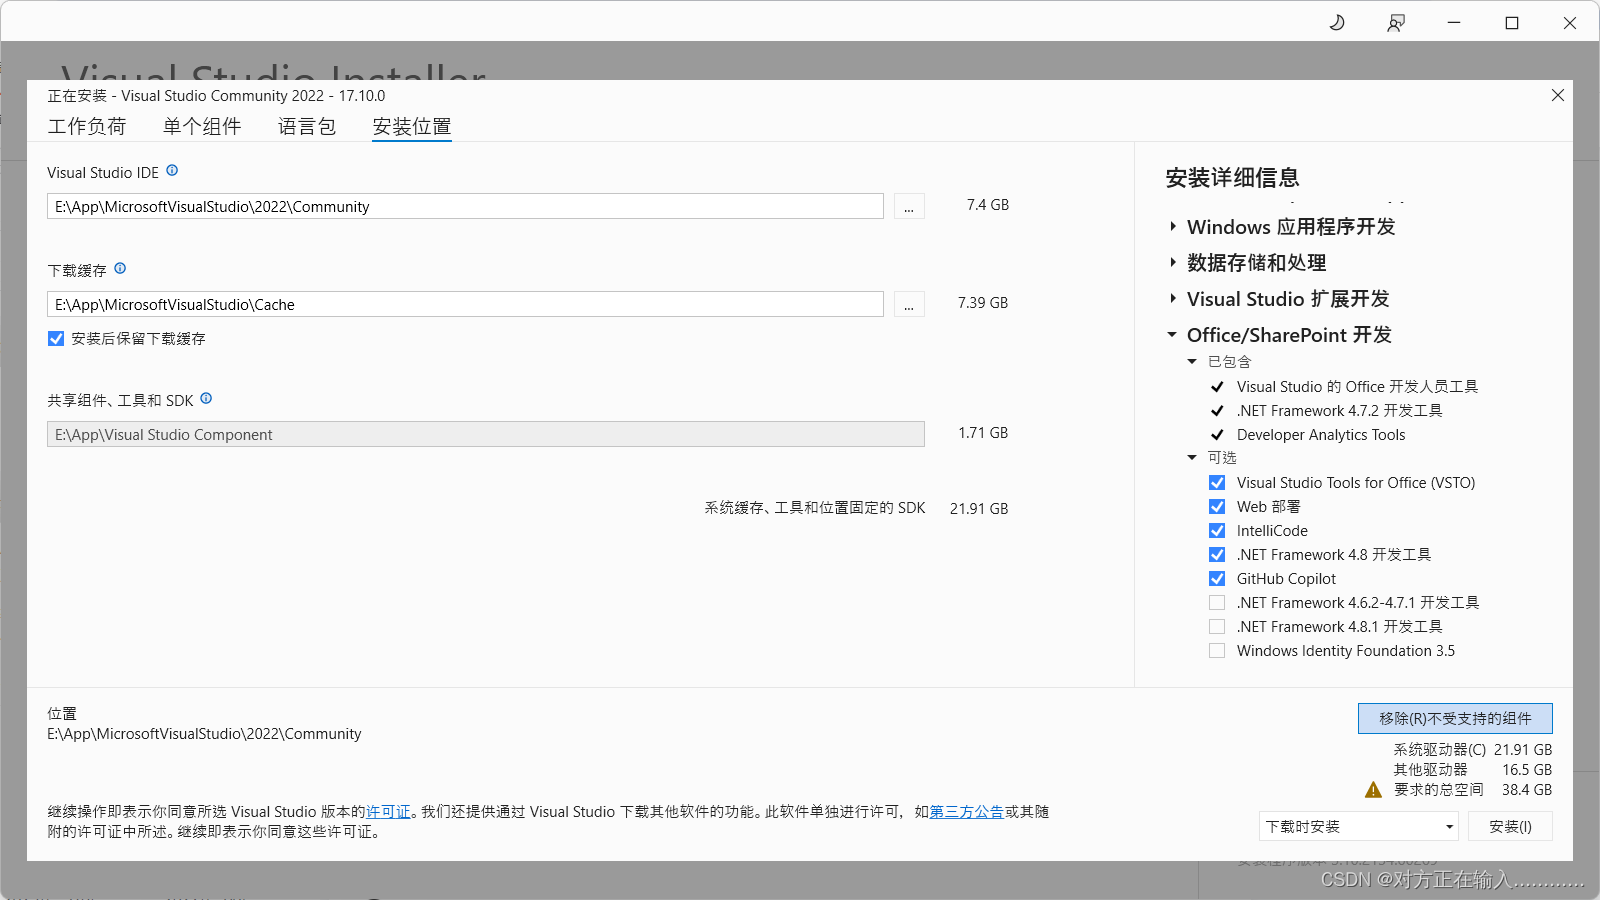The height and width of the screenshot is (900, 1600).
Task: Select Developer Analytics Tools item
Action: pyautogui.click(x=1321, y=435)
